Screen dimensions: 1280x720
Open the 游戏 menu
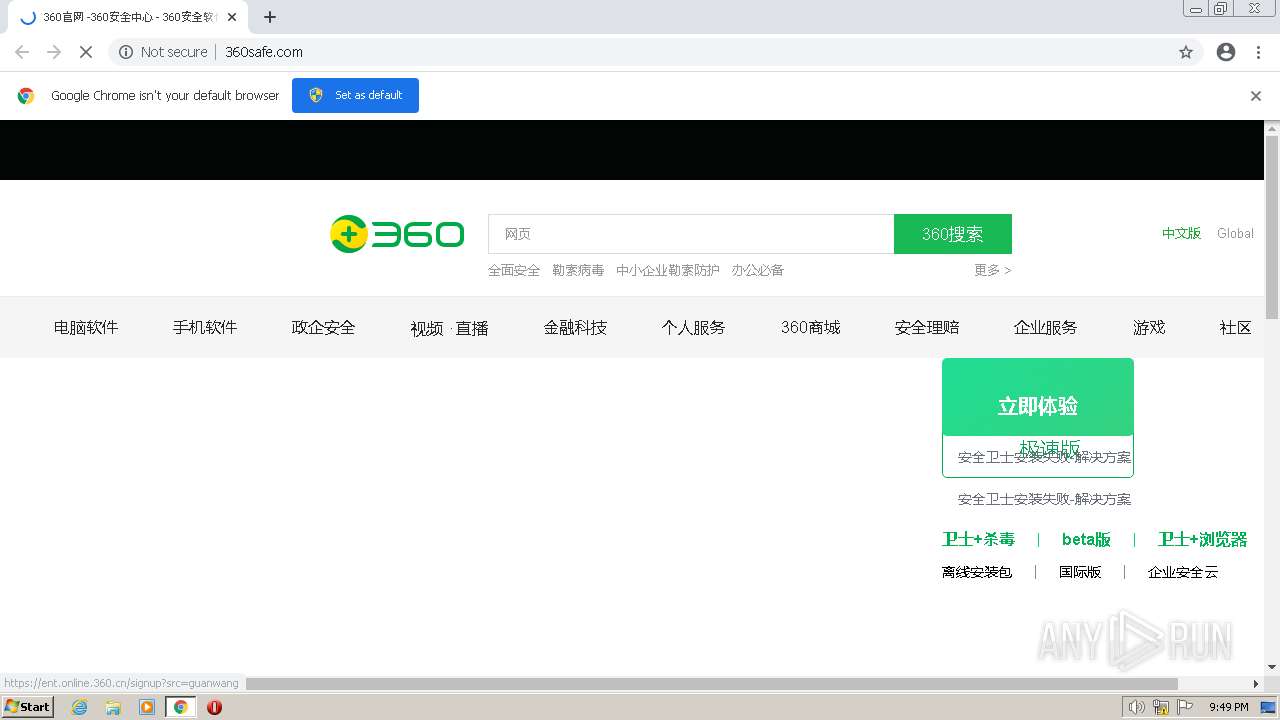[x=1149, y=327]
